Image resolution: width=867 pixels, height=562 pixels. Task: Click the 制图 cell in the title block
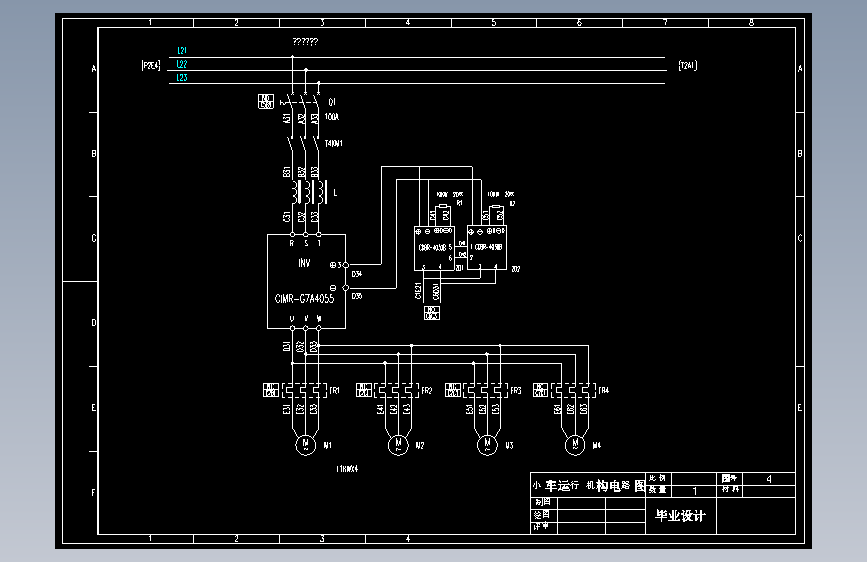pyautogui.click(x=544, y=502)
